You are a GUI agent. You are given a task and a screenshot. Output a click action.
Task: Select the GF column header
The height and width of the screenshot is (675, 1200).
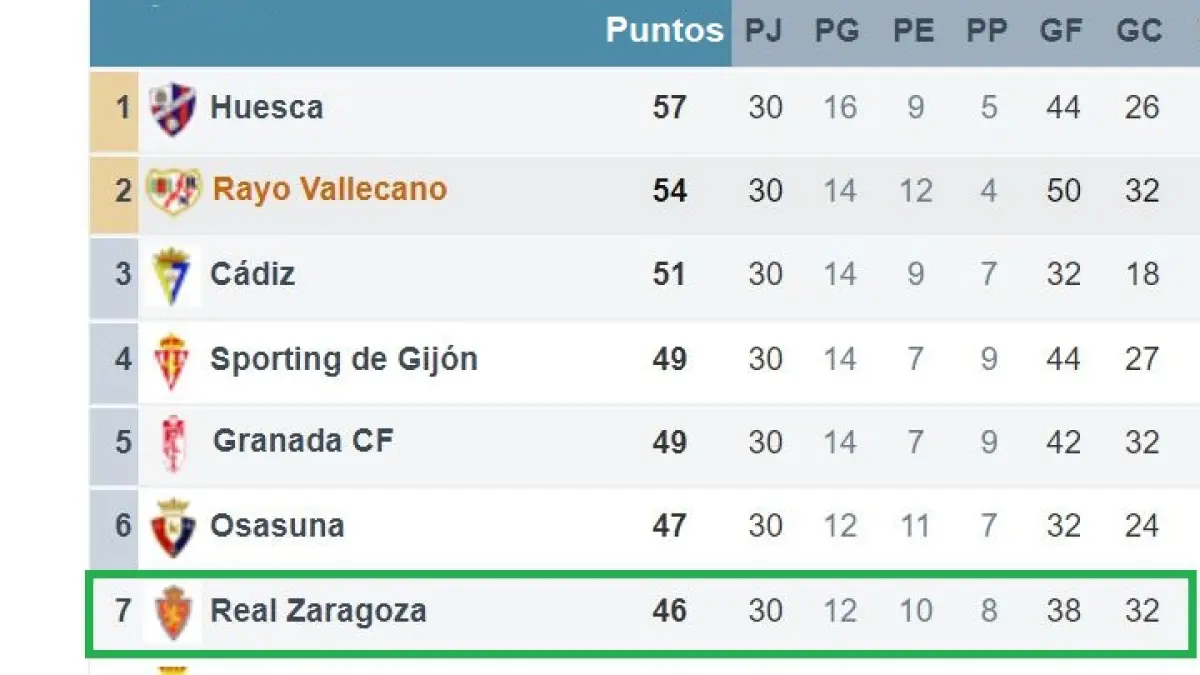(1061, 31)
